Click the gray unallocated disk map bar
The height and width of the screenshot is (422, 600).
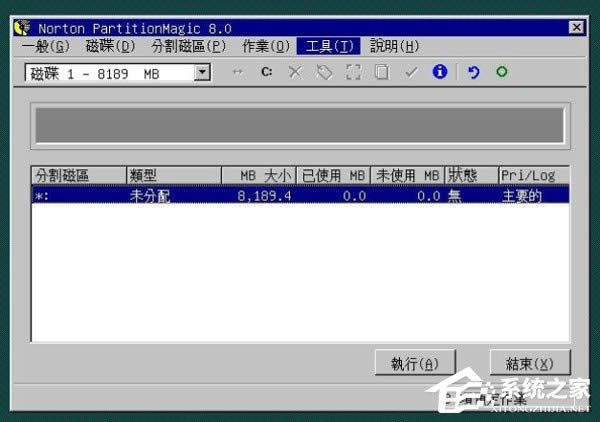tap(300, 127)
